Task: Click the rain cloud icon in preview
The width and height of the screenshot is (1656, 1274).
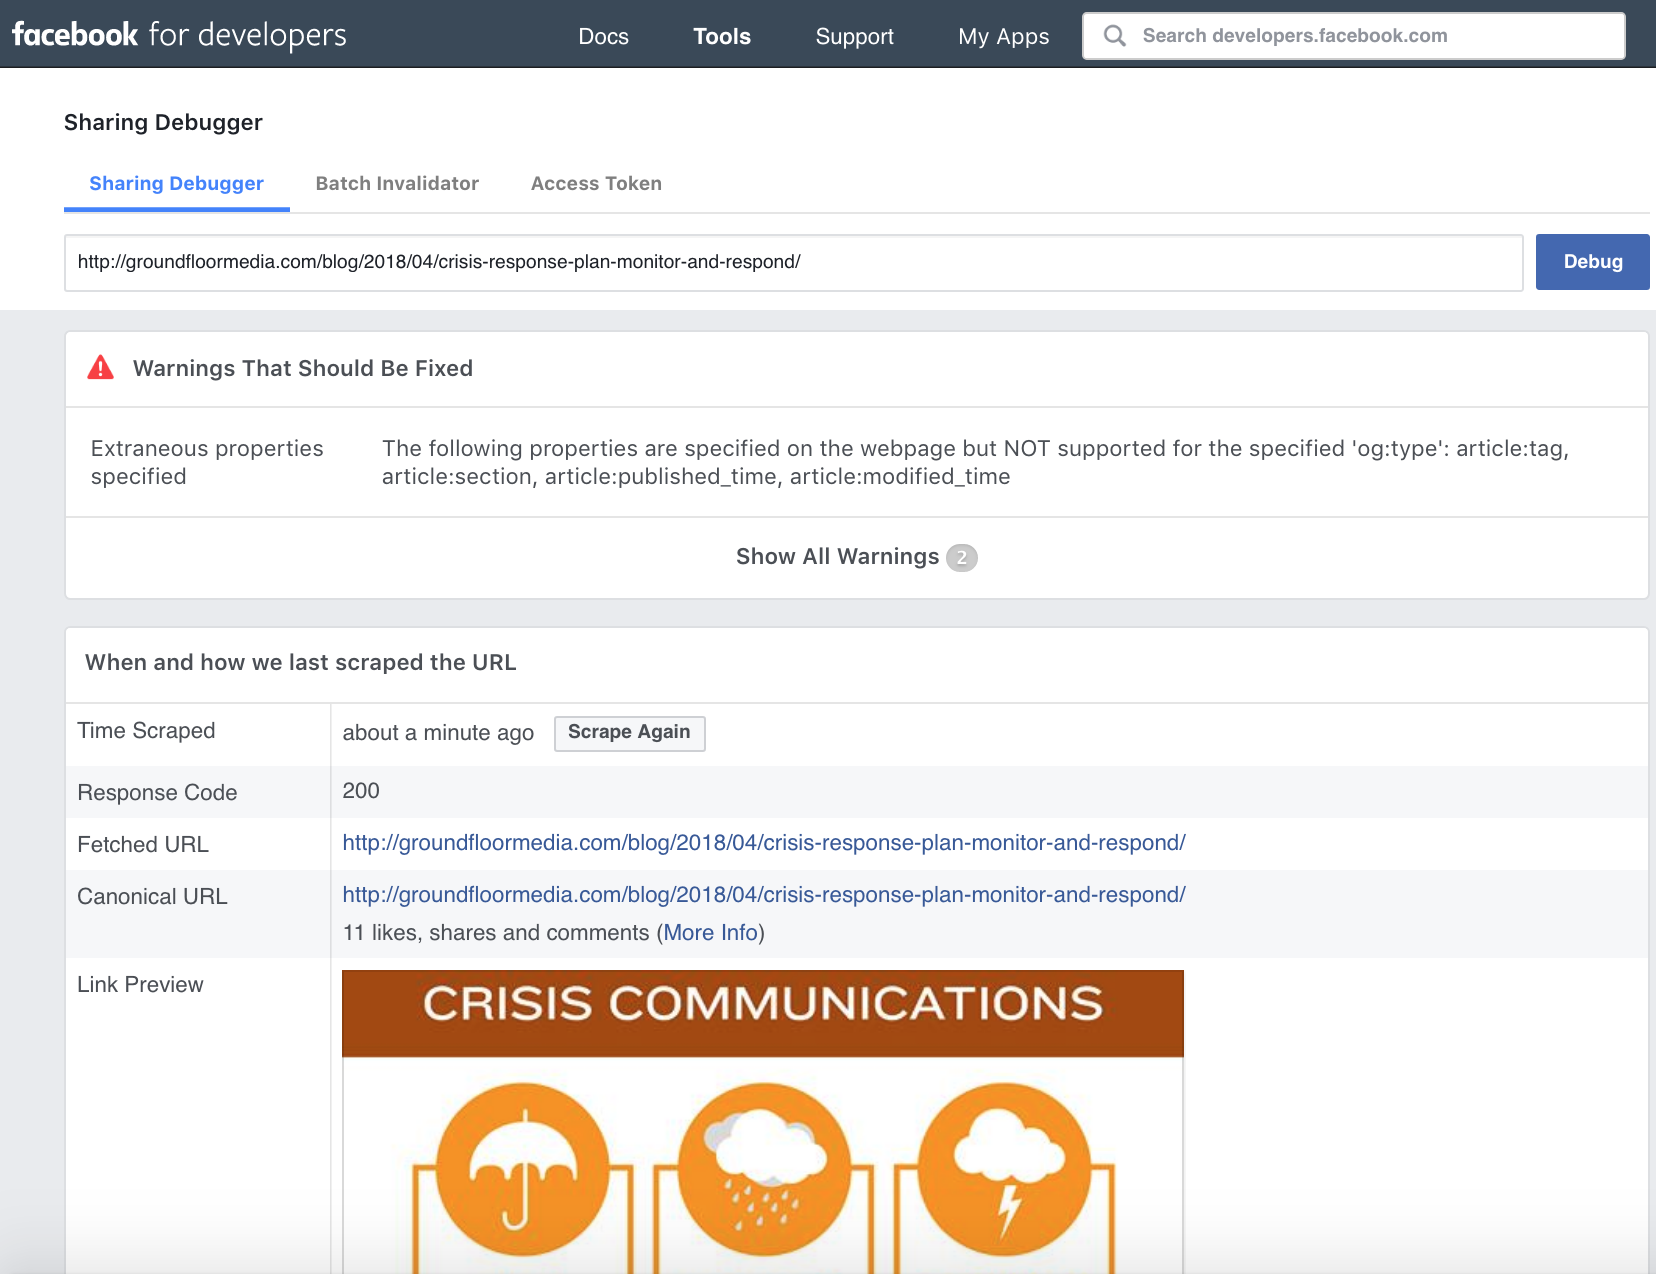Action: (x=764, y=1169)
